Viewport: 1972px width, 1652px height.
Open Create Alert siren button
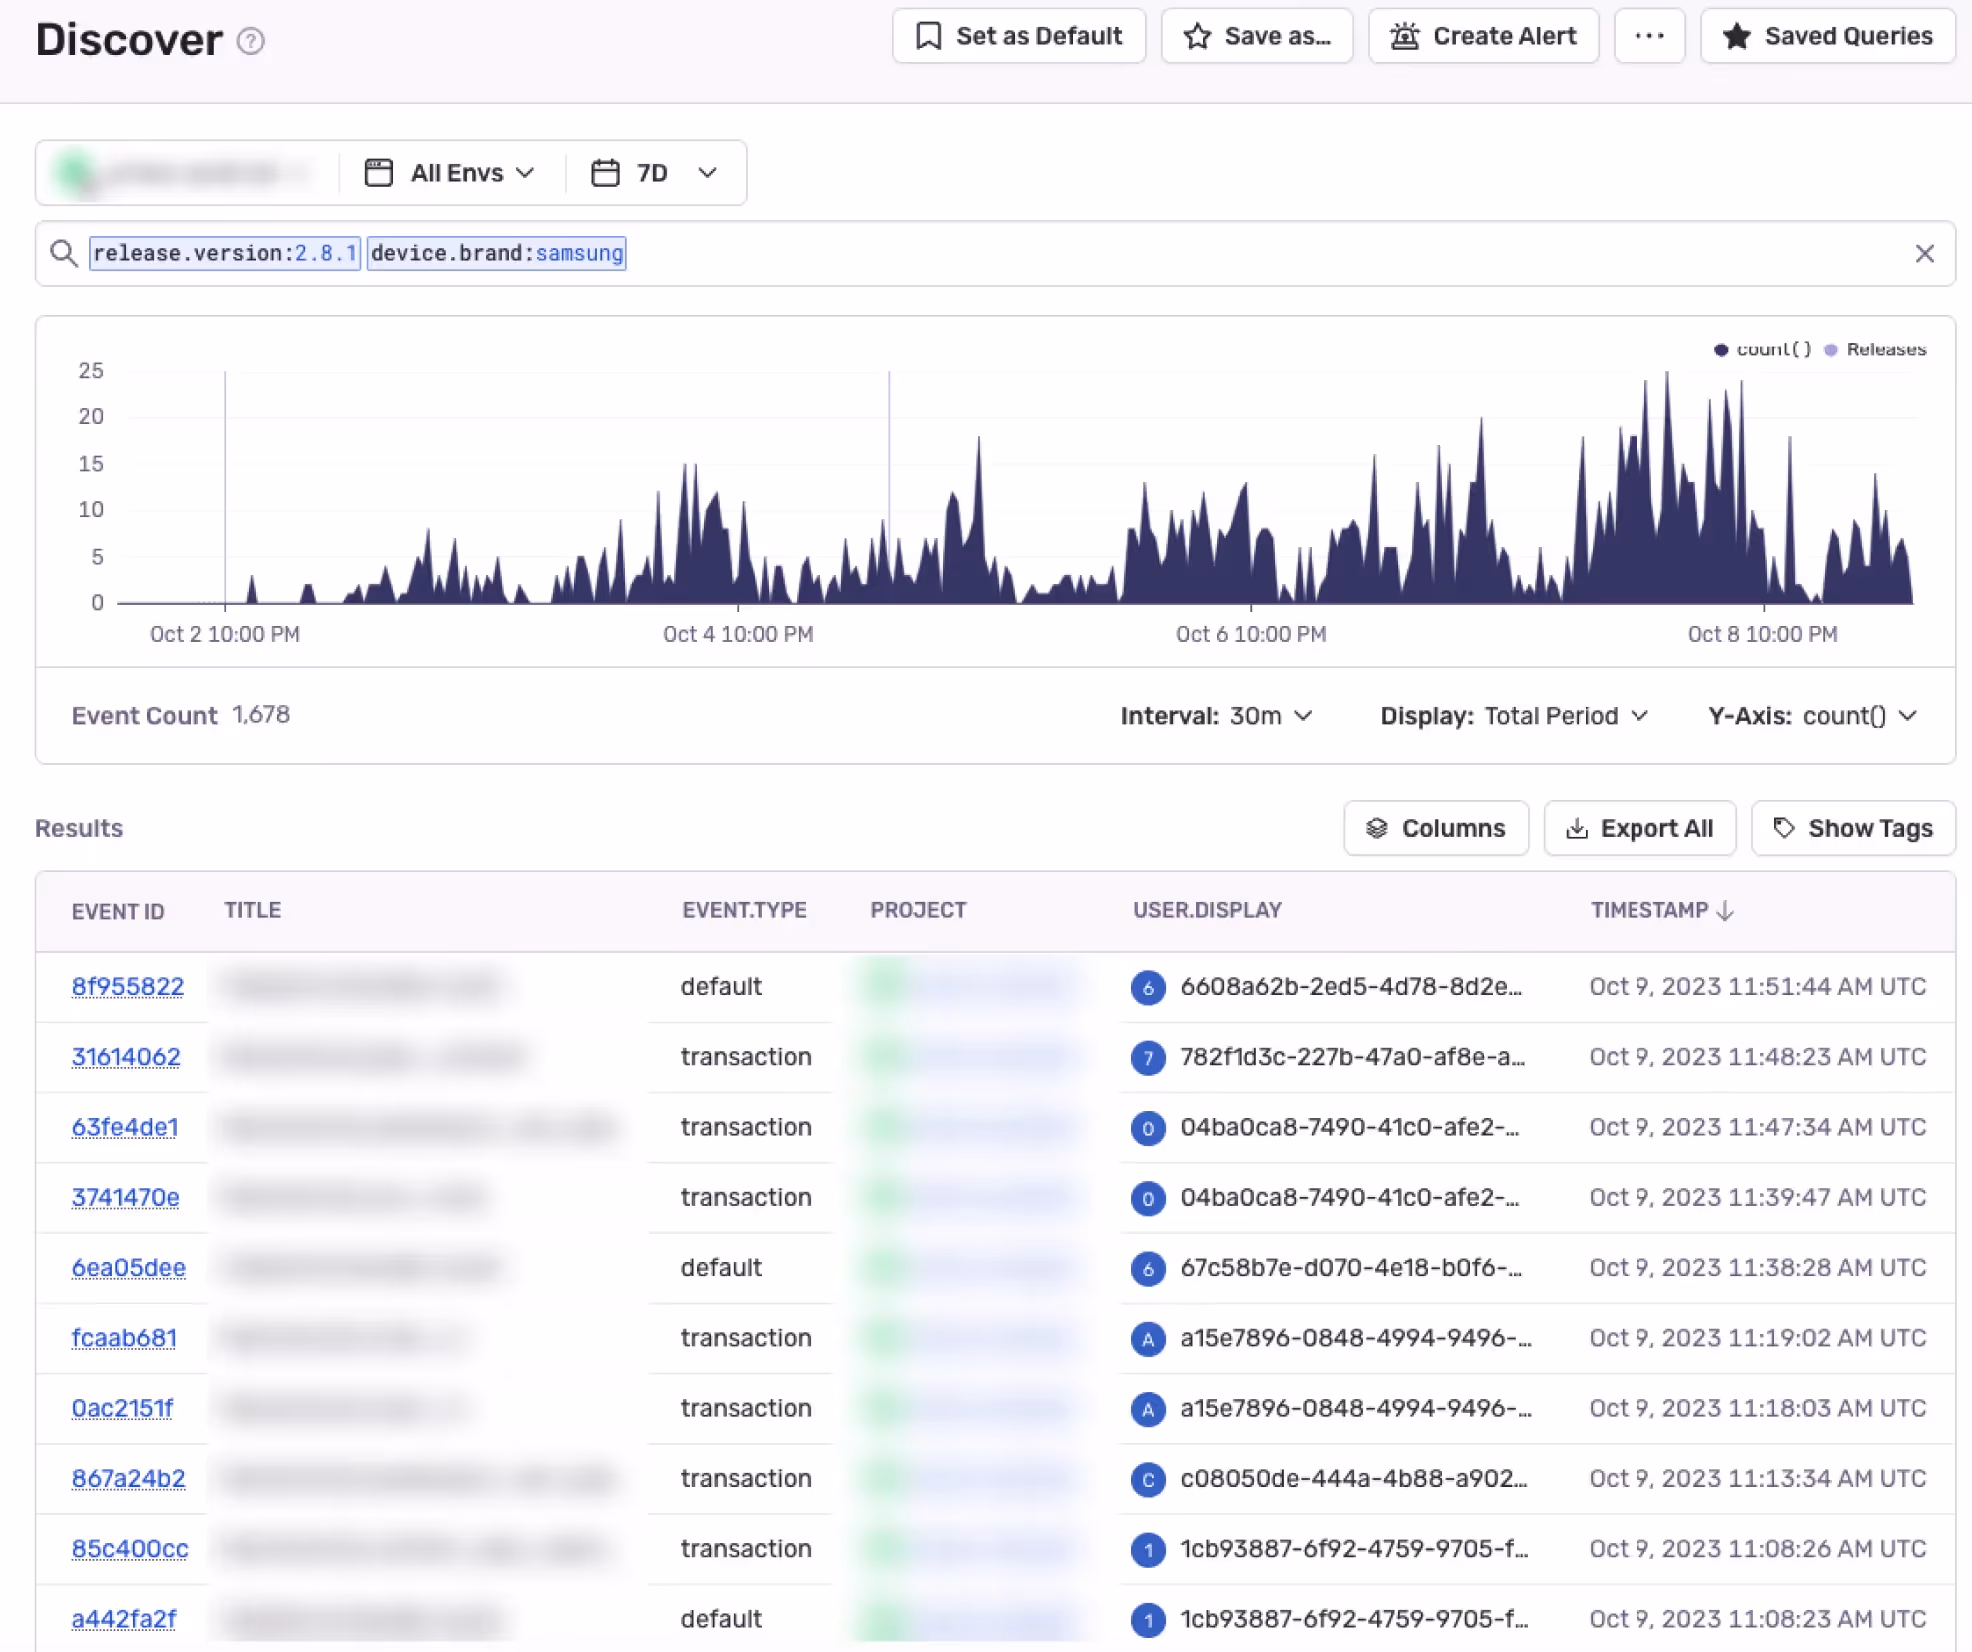[1483, 36]
